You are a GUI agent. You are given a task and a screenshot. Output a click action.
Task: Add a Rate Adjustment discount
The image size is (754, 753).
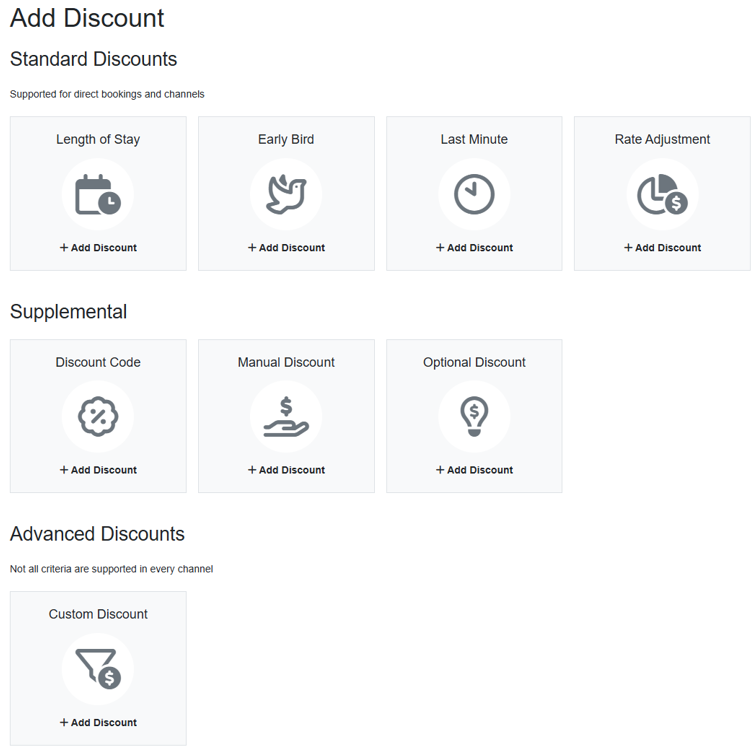(x=662, y=248)
